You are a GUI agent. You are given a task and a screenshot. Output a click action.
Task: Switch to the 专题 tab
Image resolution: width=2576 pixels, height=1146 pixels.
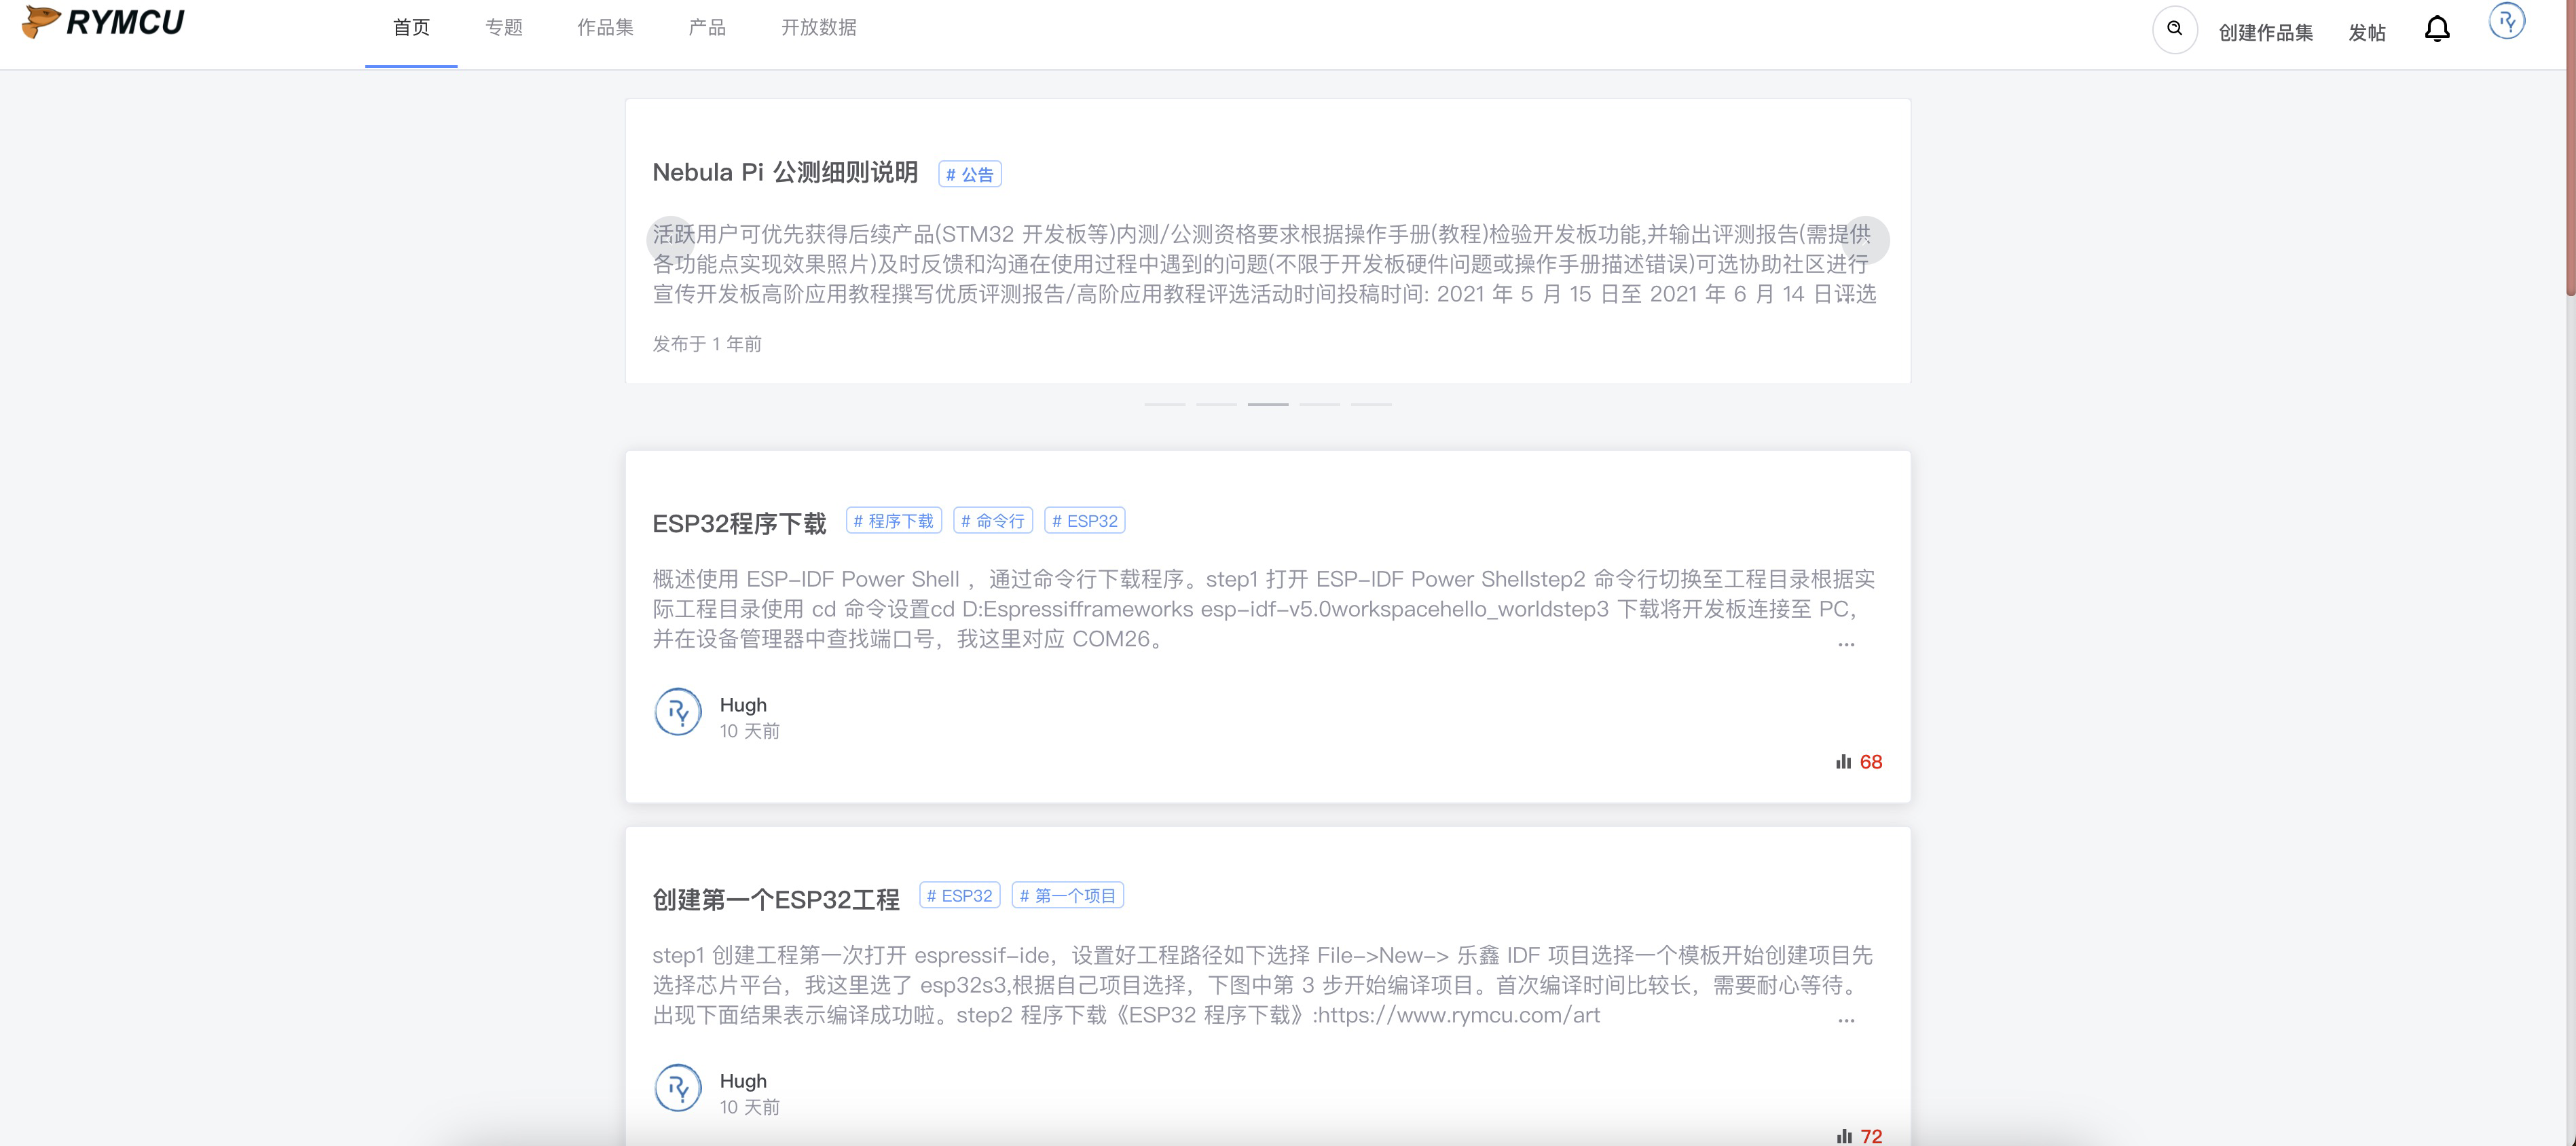click(x=504, y=28)
